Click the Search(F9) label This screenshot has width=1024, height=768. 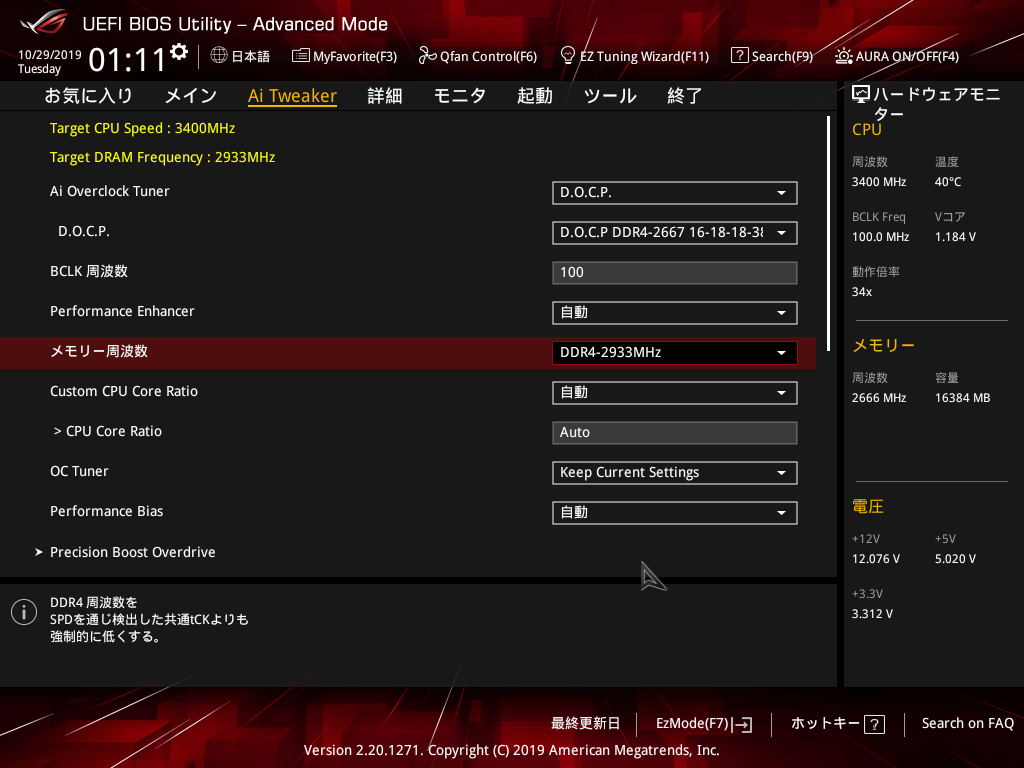[782, 56]
